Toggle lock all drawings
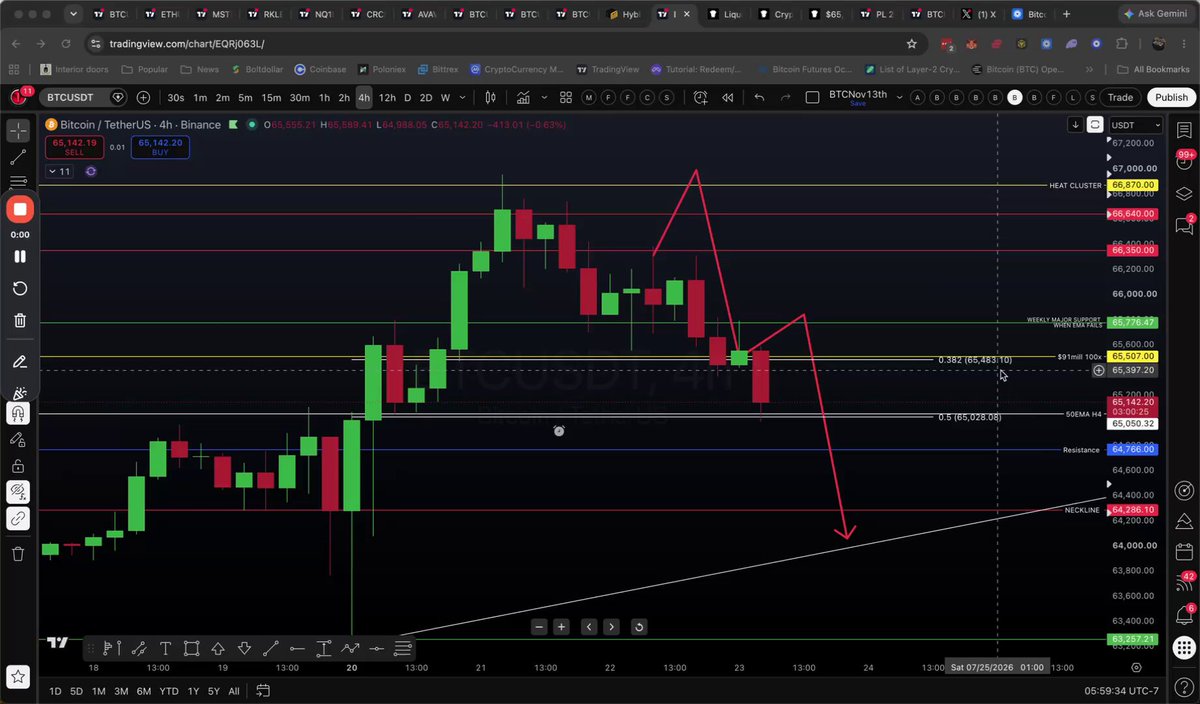Viewport: 1200px width, 704px height. tap(18, 466)
